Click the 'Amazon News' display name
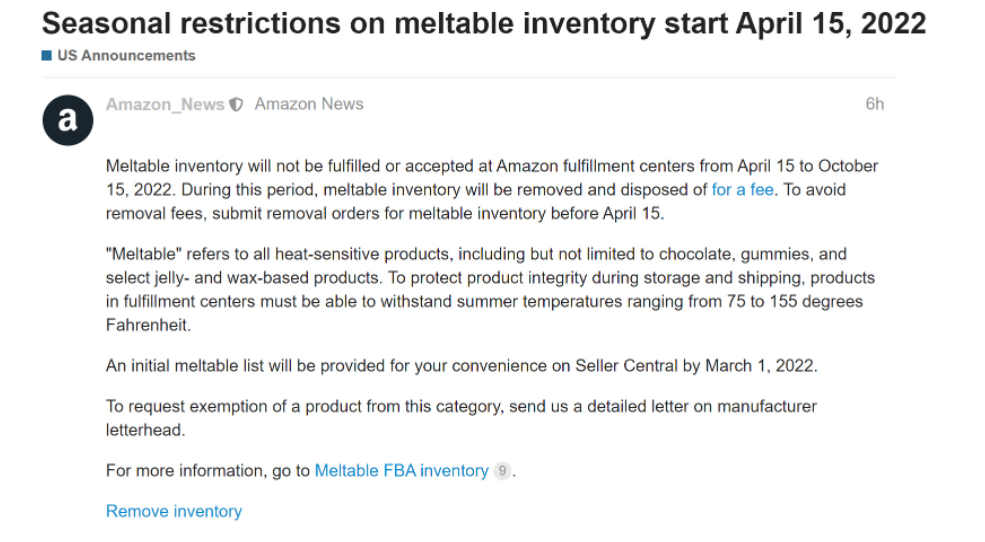 (x=309, y=104)
